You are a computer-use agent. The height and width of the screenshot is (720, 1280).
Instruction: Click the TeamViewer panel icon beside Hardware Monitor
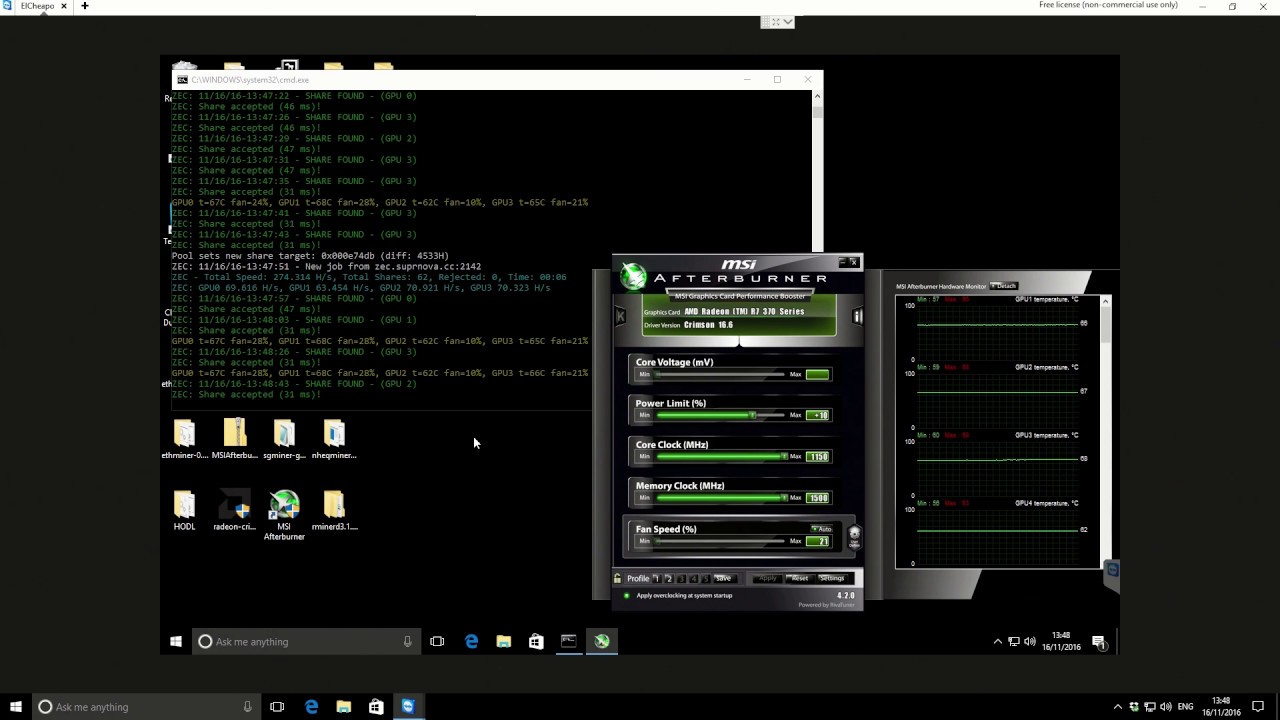(1111, 570)
